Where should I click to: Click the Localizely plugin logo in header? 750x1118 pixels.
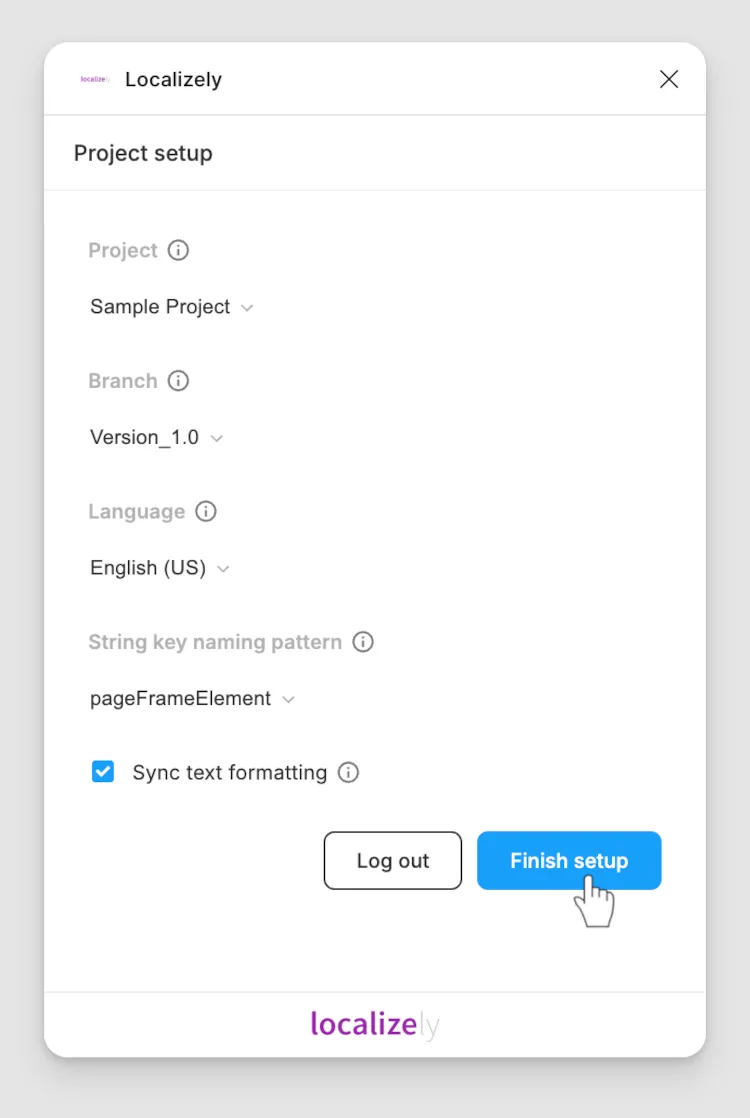point(95,79)
